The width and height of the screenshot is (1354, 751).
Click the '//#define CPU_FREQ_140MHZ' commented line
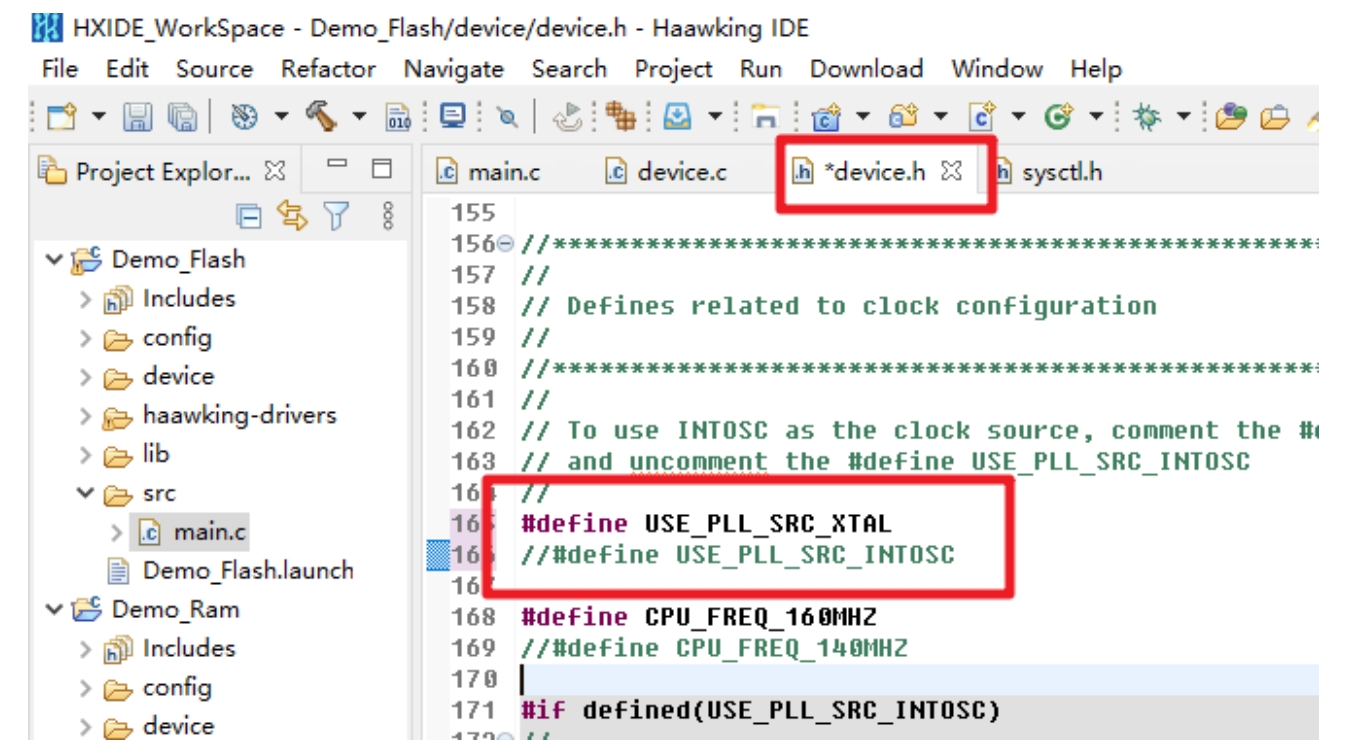coord(715,648)
